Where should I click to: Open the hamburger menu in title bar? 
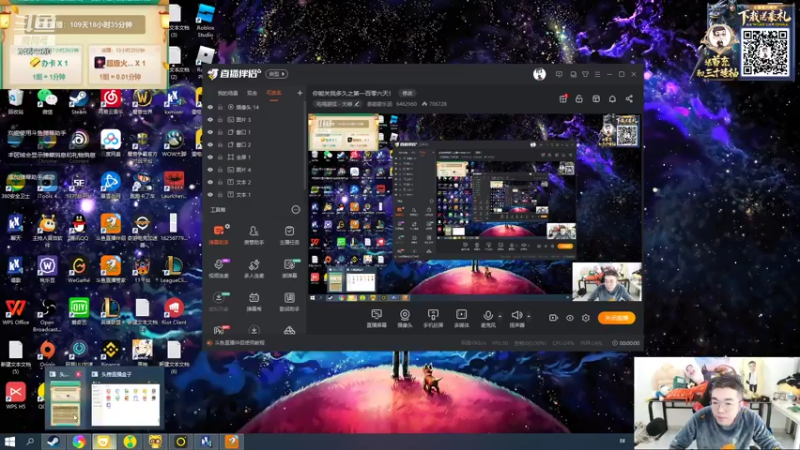point(597,74)
